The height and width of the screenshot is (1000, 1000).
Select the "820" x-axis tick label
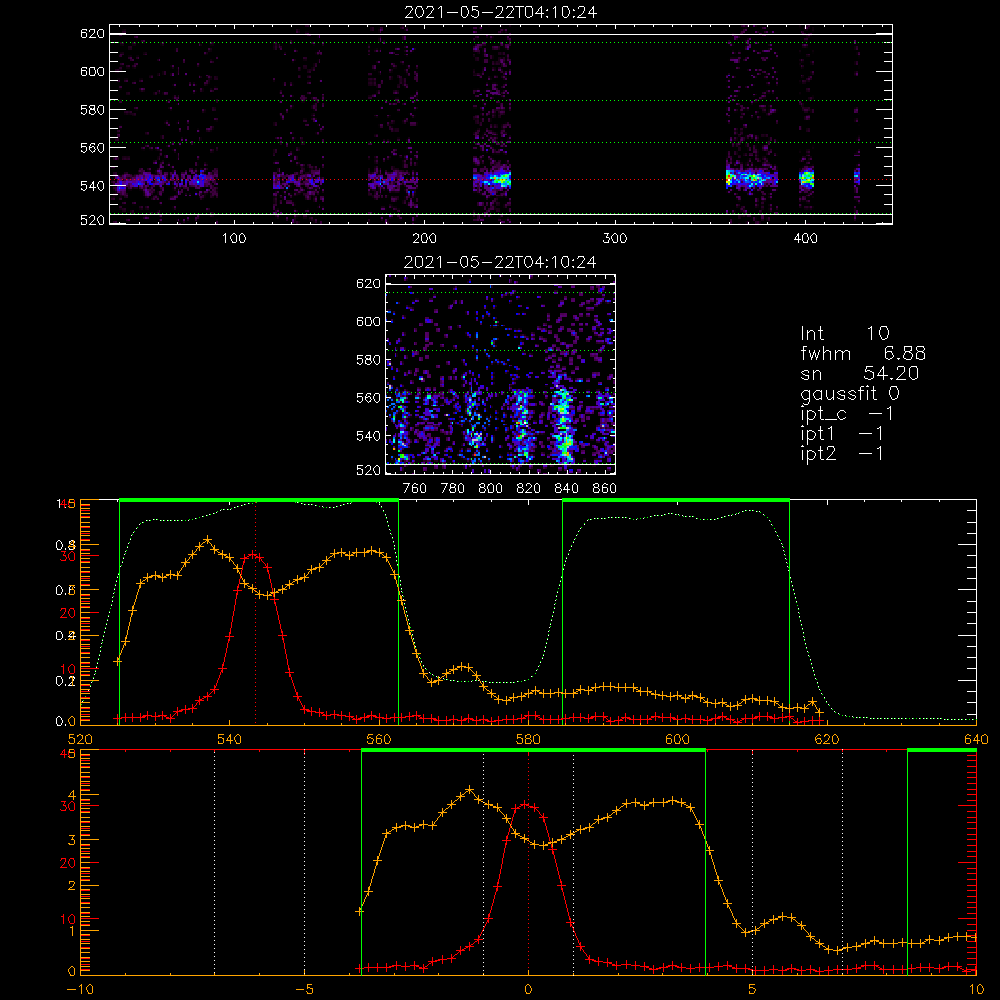tap(529, 489)
